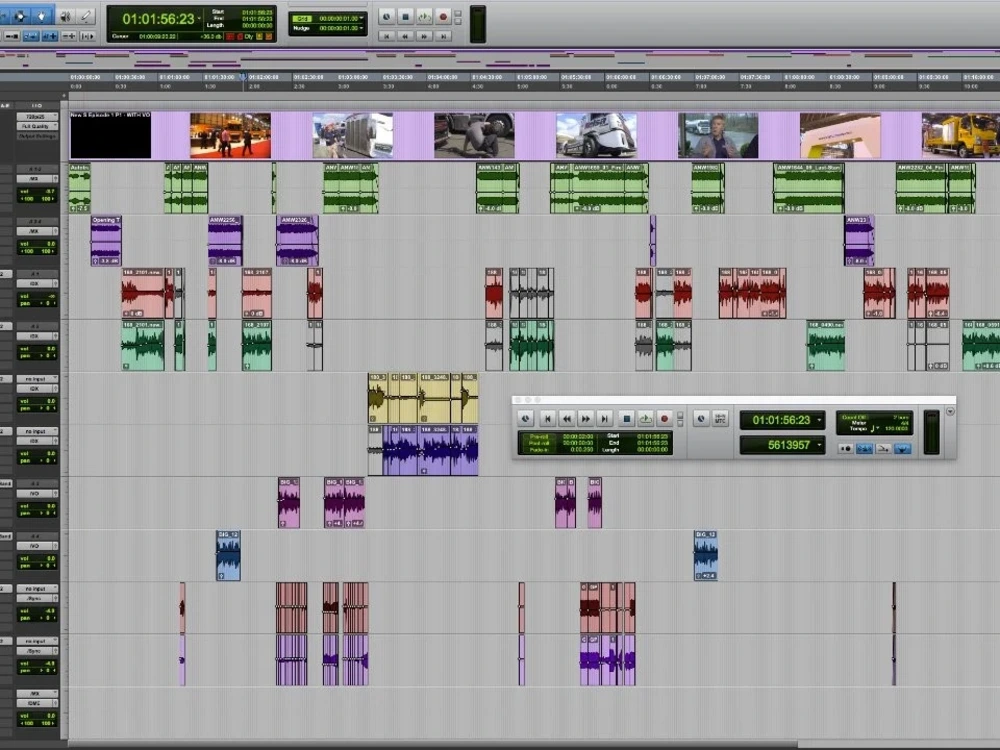1000x750 pixels.
Task: Click the I/O column header
Action: [x=37, y=105]
